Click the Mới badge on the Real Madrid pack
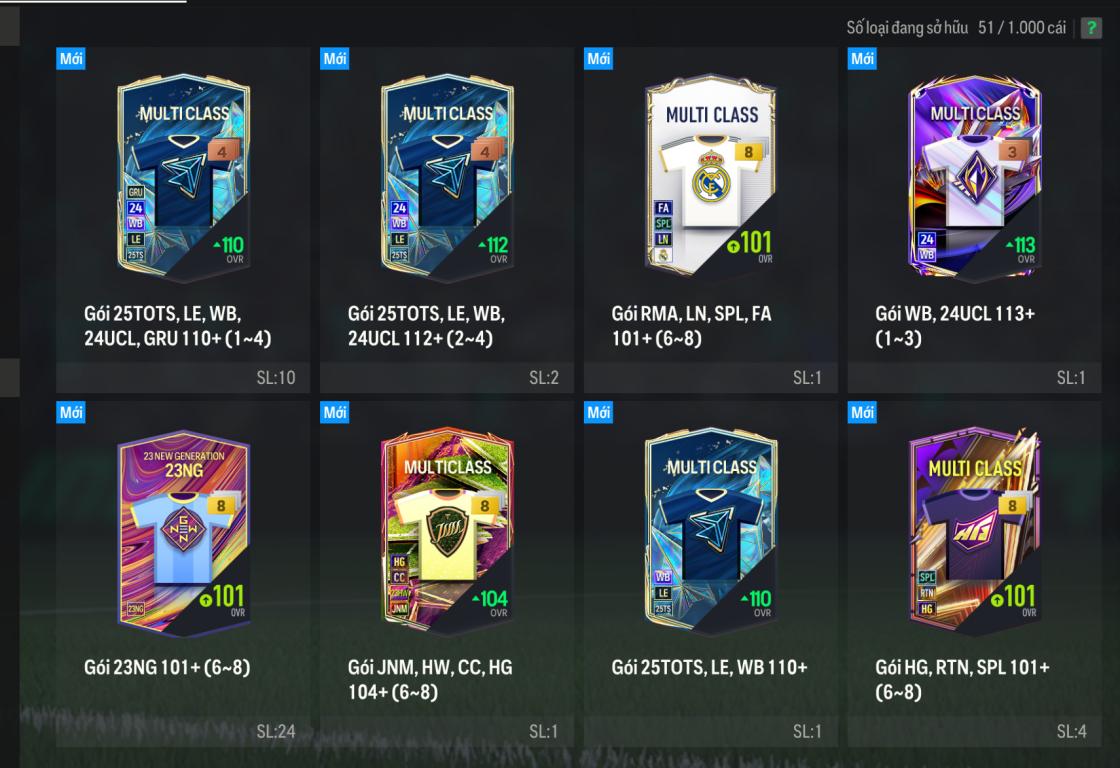Viewport: 1120px width, 768px height. coord(598,59)
